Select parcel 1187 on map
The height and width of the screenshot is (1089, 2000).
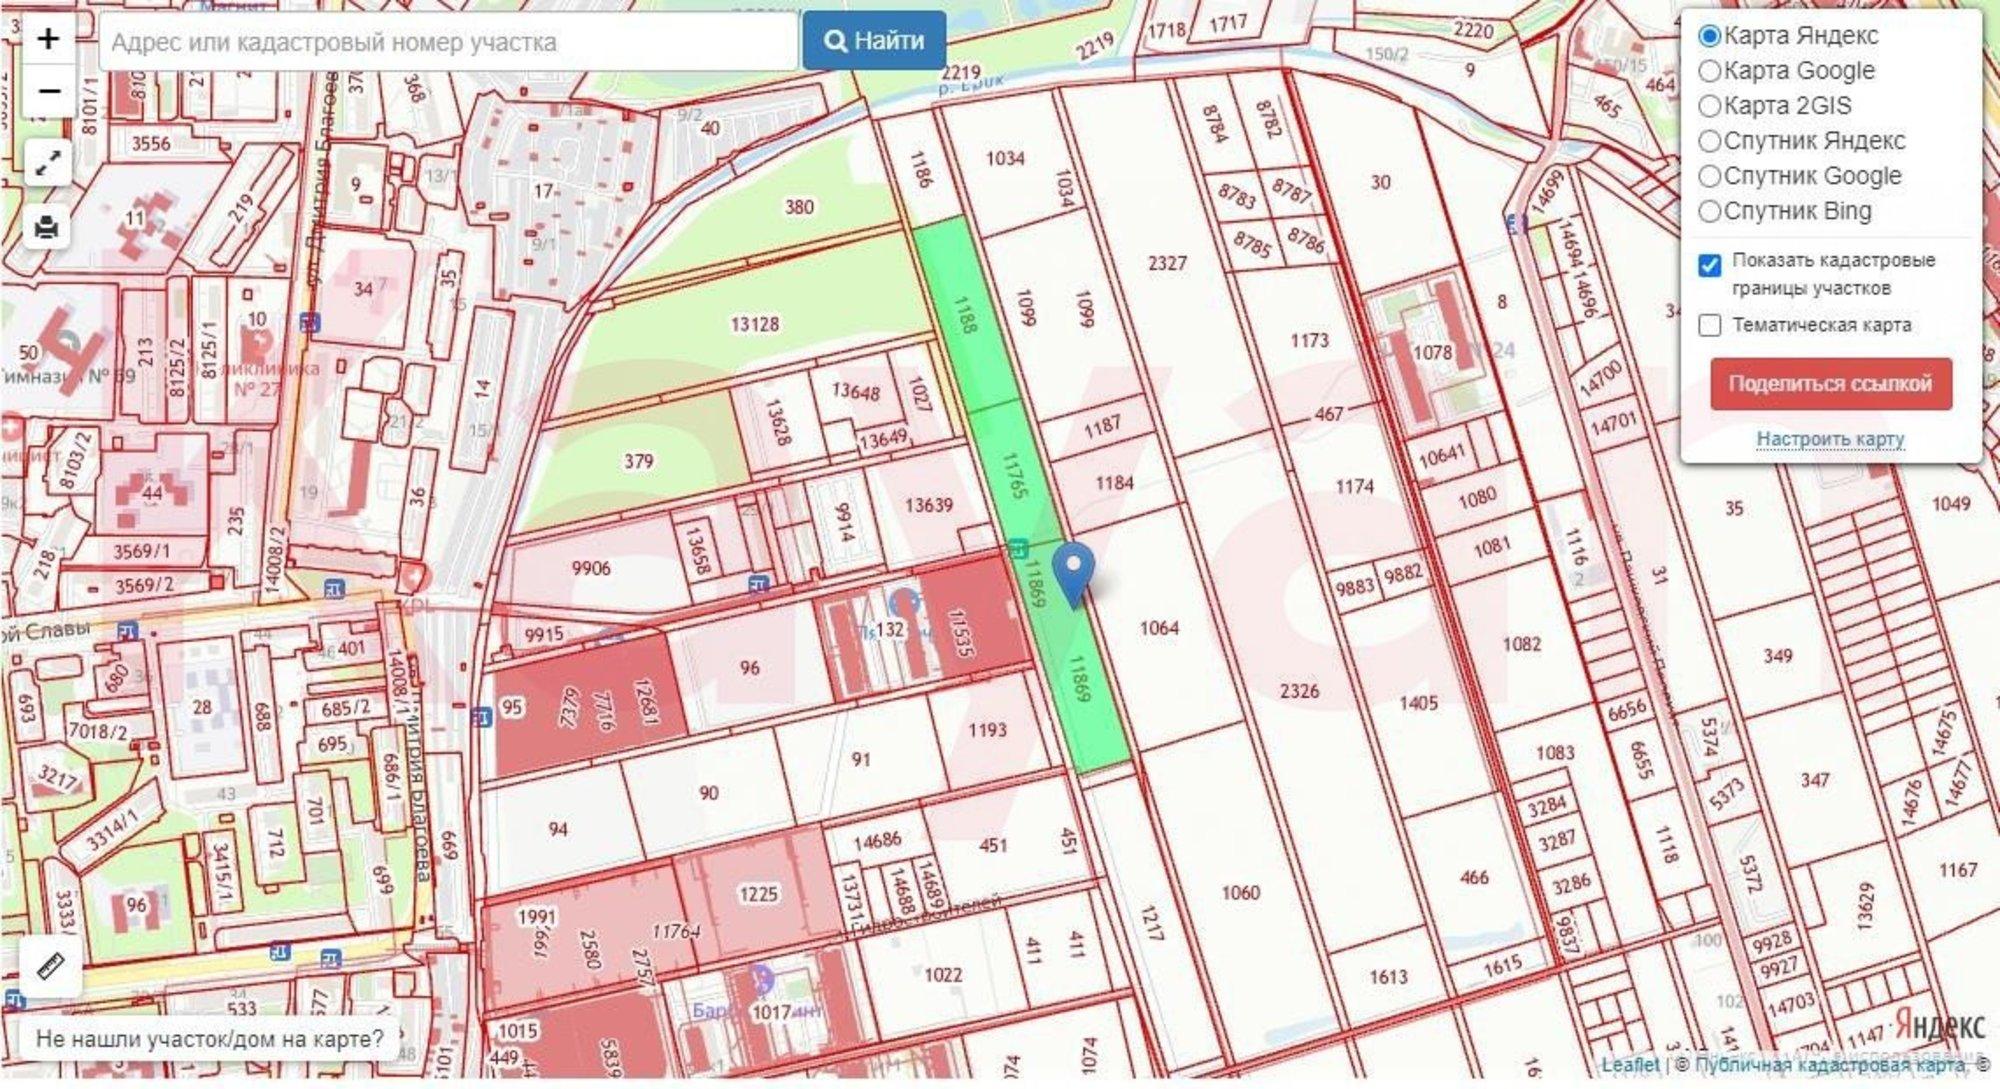(1101, 427)
